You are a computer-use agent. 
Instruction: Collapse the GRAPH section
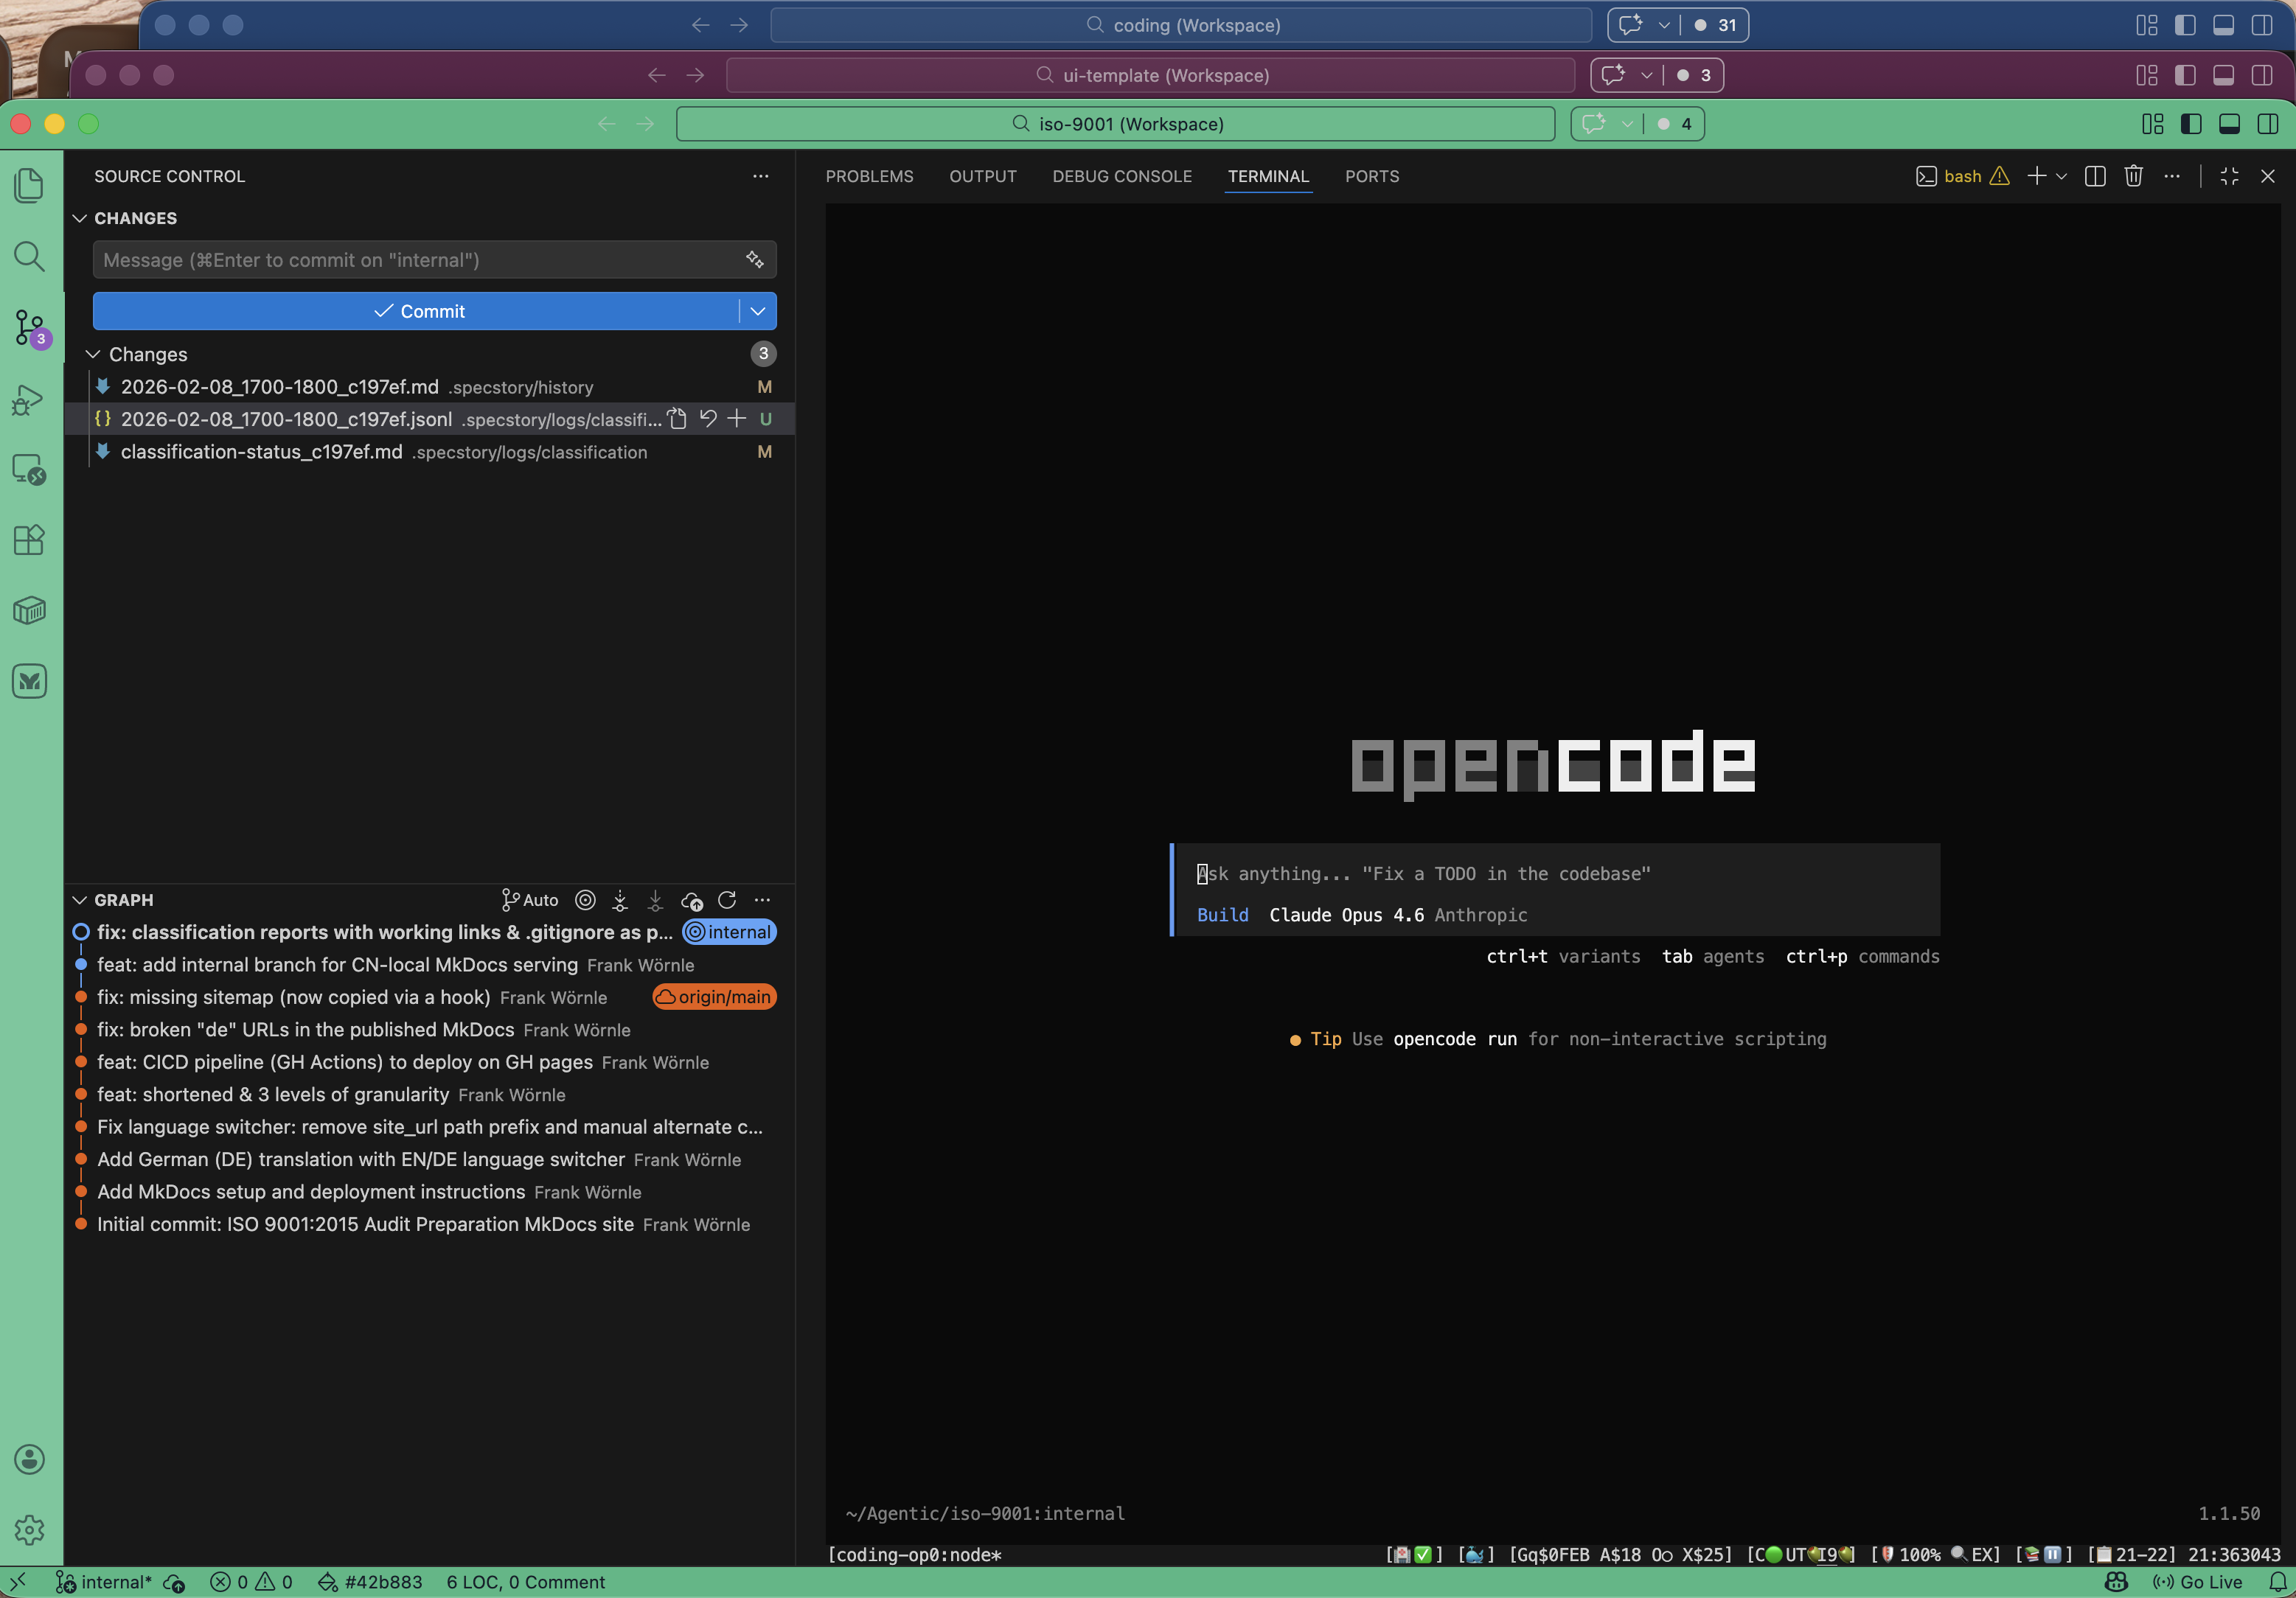click(80, 900)
